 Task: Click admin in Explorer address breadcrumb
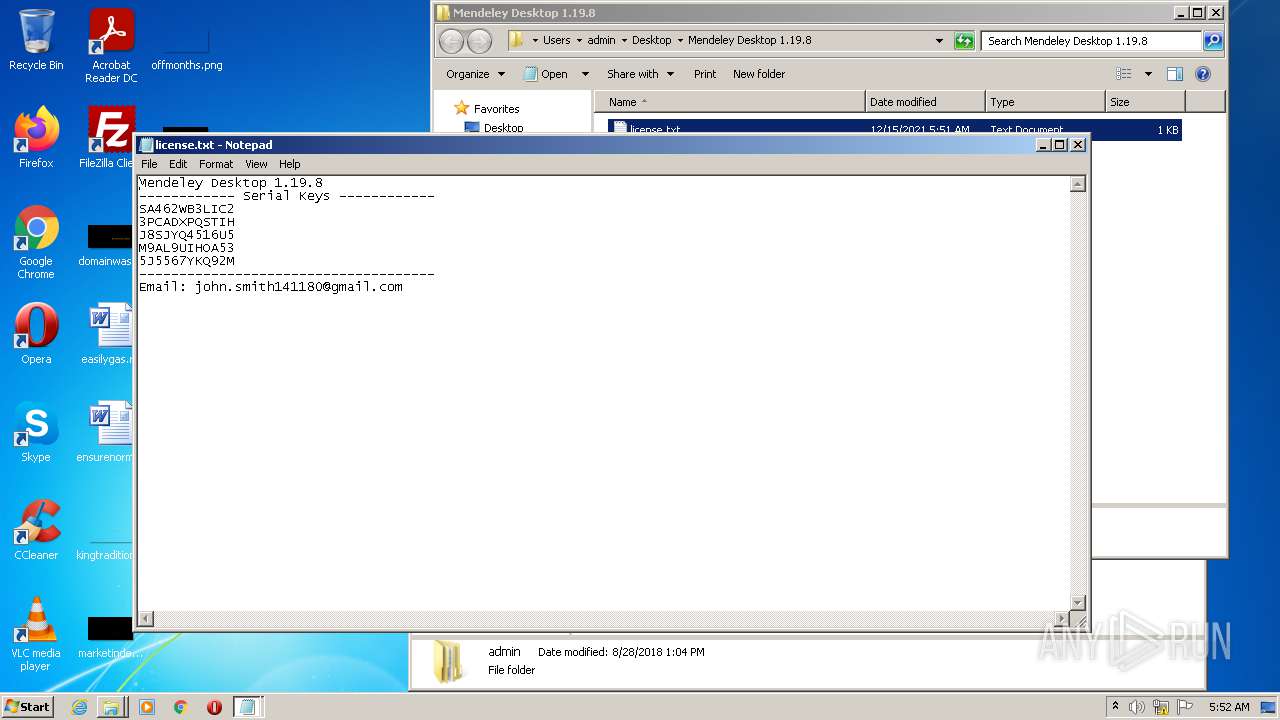(x=601, y=41)
